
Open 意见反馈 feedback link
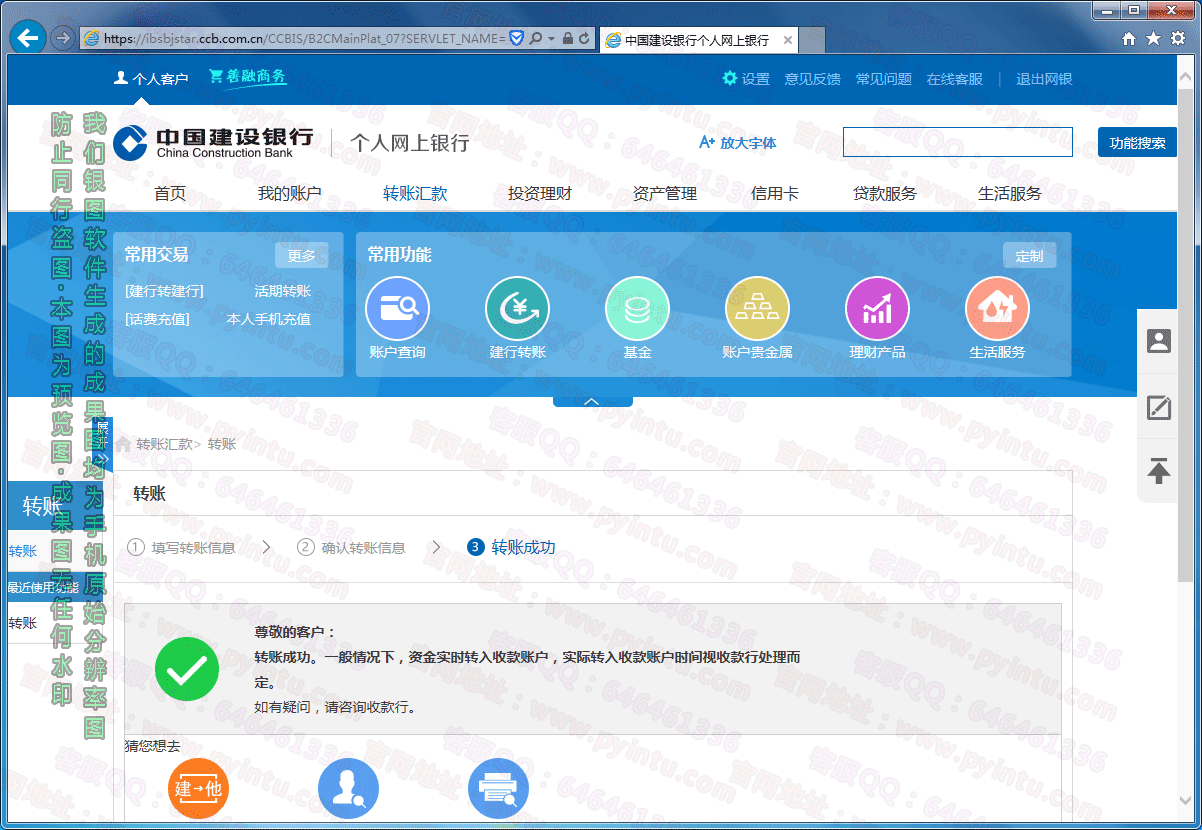[812, 79]
